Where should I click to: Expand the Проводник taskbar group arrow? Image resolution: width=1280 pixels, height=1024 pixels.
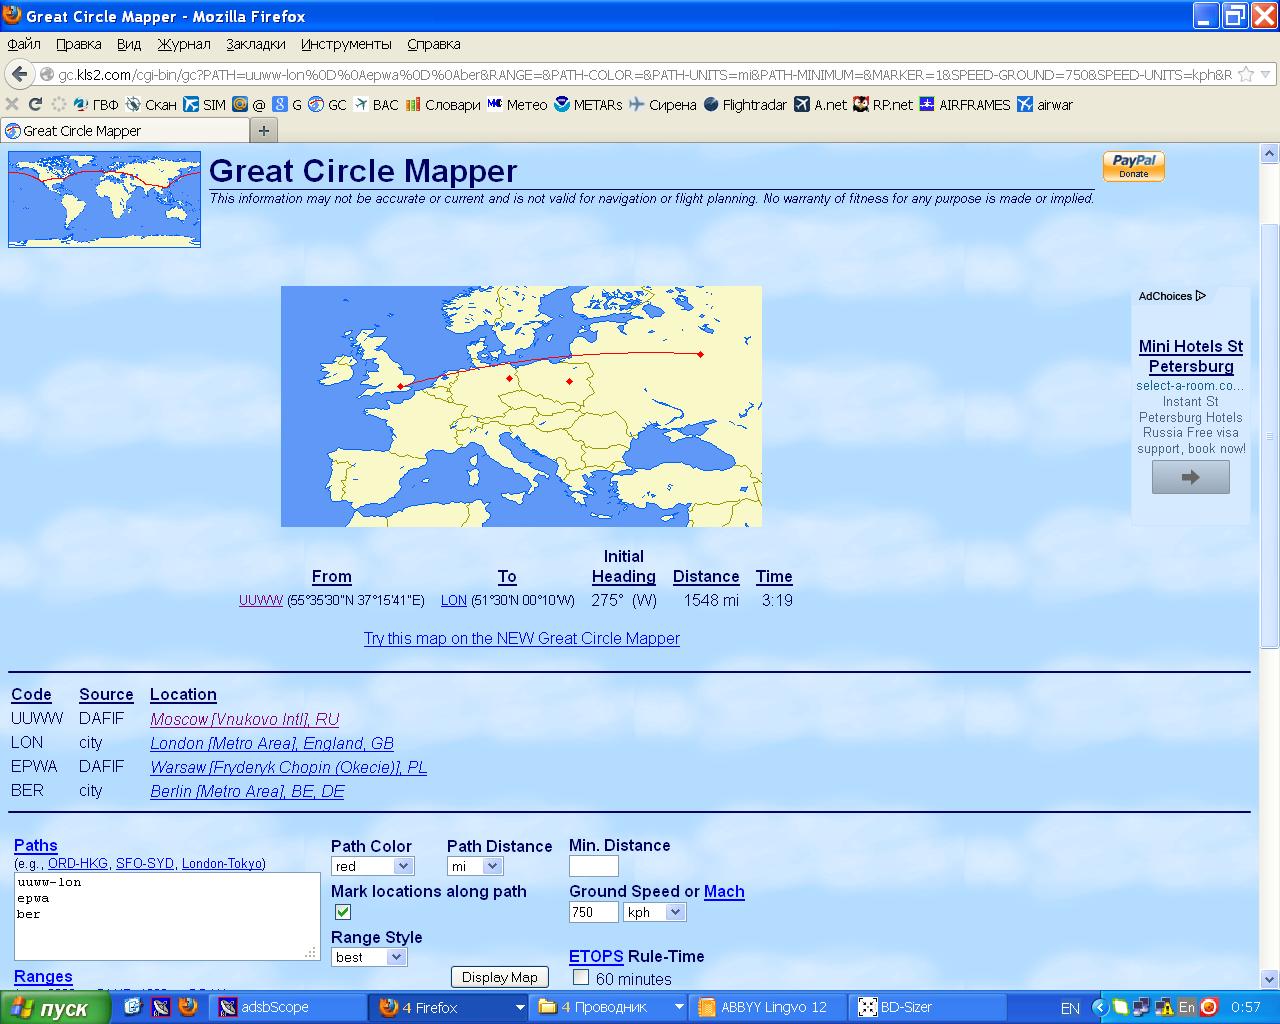679,1007
